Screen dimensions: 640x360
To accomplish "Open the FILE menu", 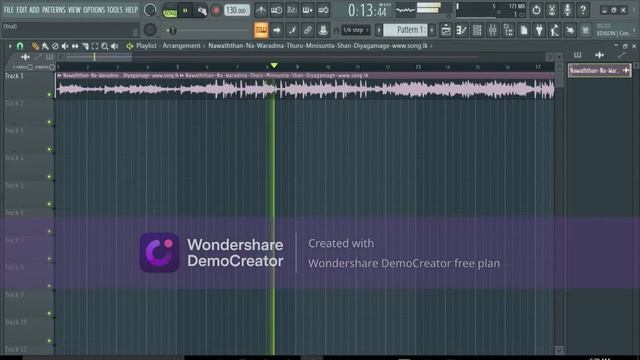I will pos(8,10).
